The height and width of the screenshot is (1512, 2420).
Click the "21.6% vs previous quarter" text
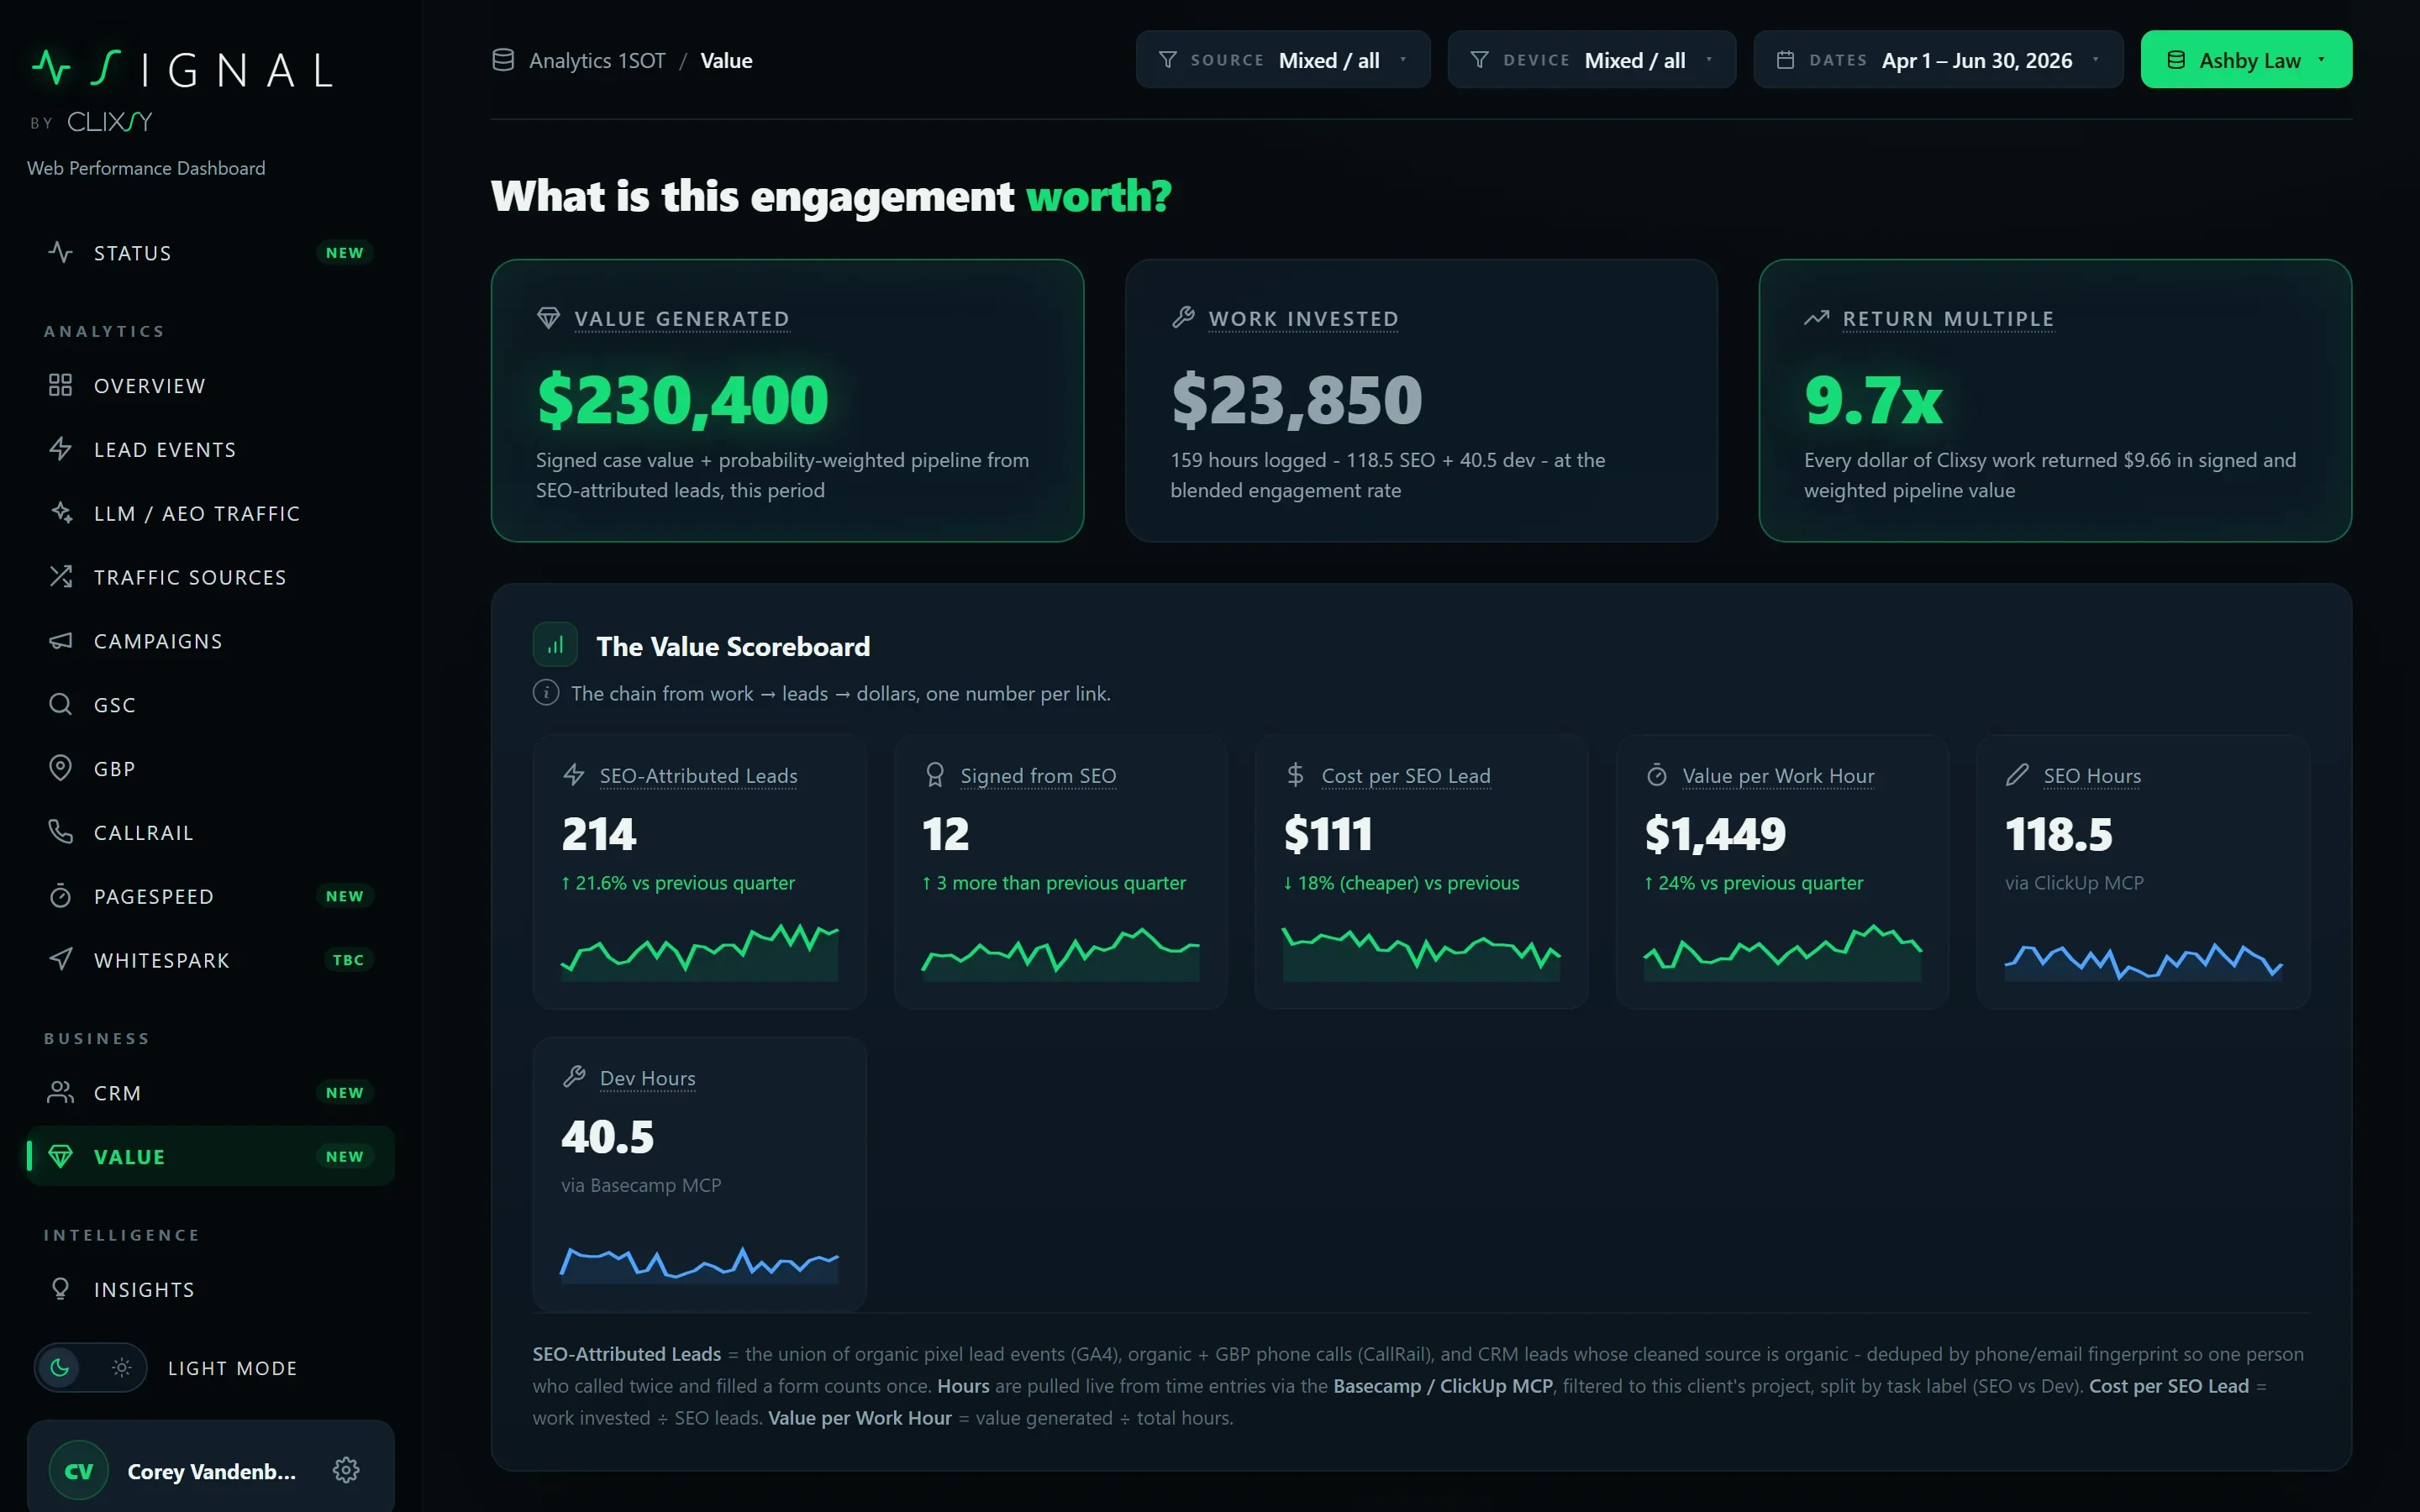[678, 882]
